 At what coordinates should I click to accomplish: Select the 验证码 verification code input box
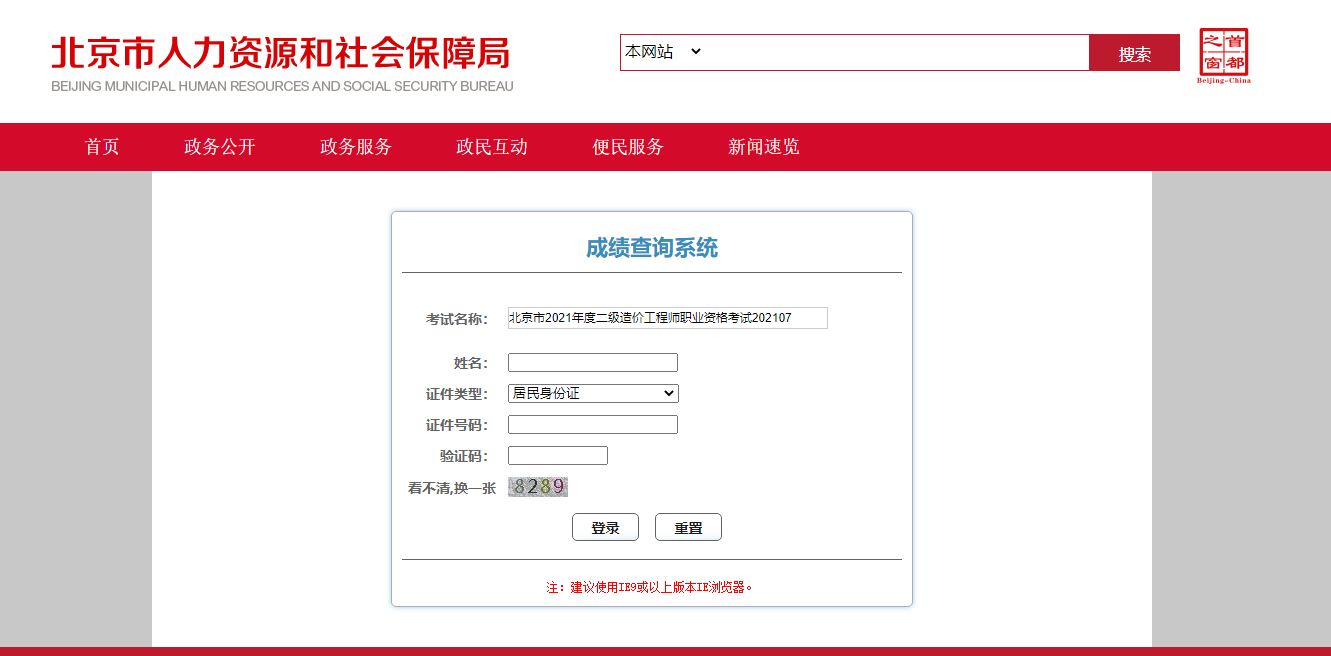point(558,456)
